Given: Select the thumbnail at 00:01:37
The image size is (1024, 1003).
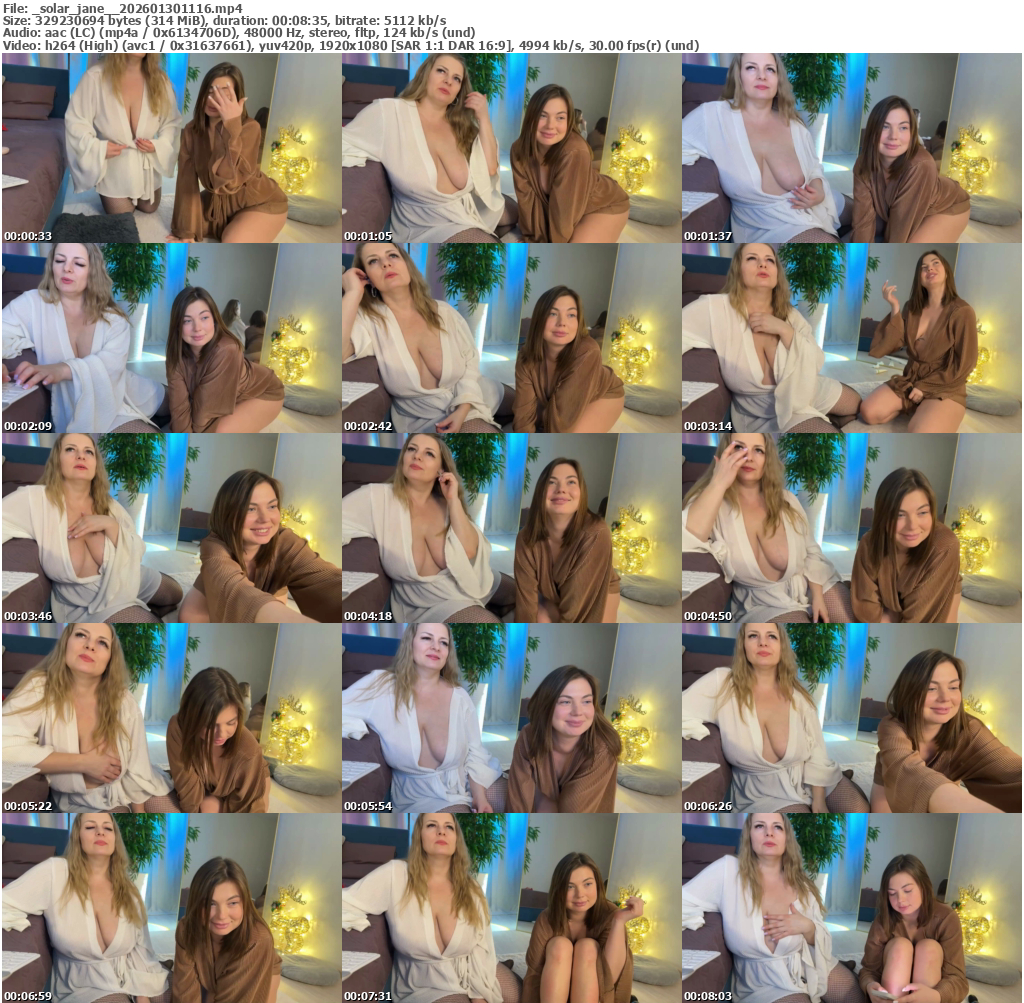Looking at the screenshot, I should coord(852,148).
